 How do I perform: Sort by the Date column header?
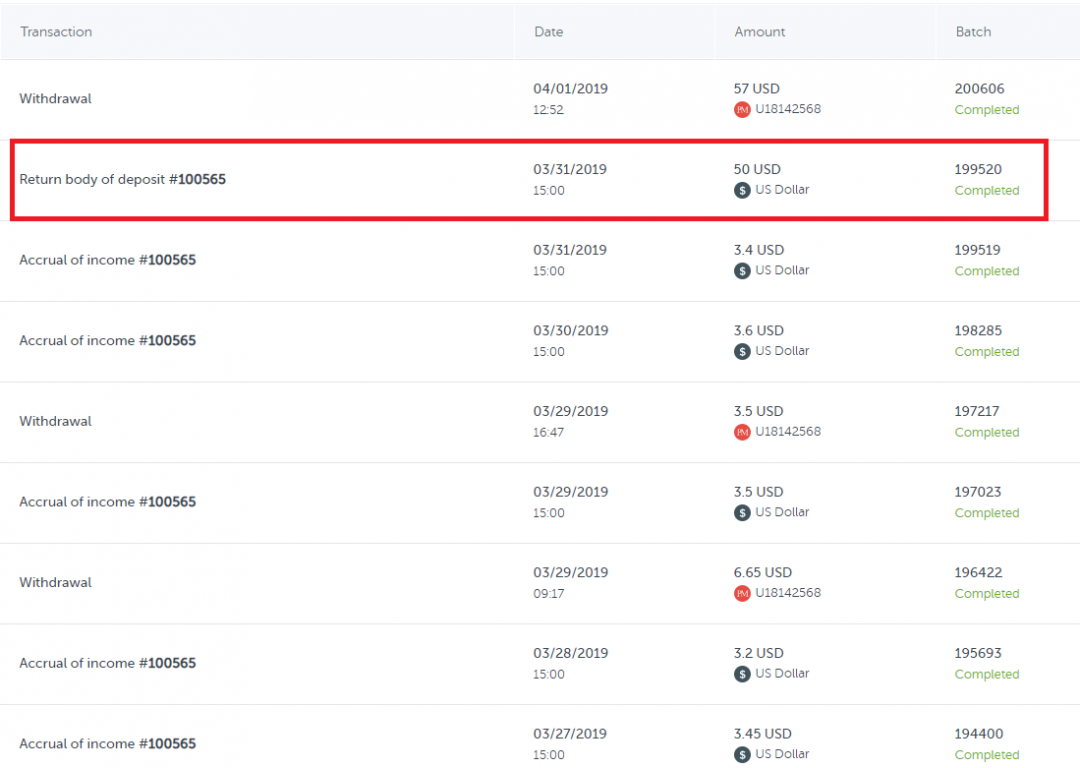pos(548,32)
